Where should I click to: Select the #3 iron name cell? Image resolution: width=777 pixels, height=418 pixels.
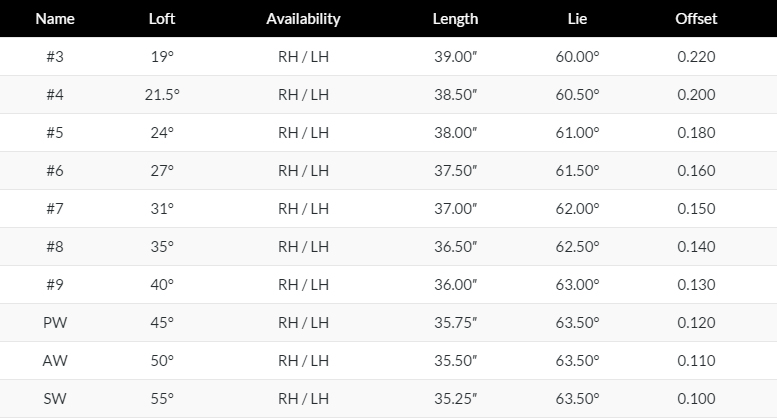pos(55,56)
